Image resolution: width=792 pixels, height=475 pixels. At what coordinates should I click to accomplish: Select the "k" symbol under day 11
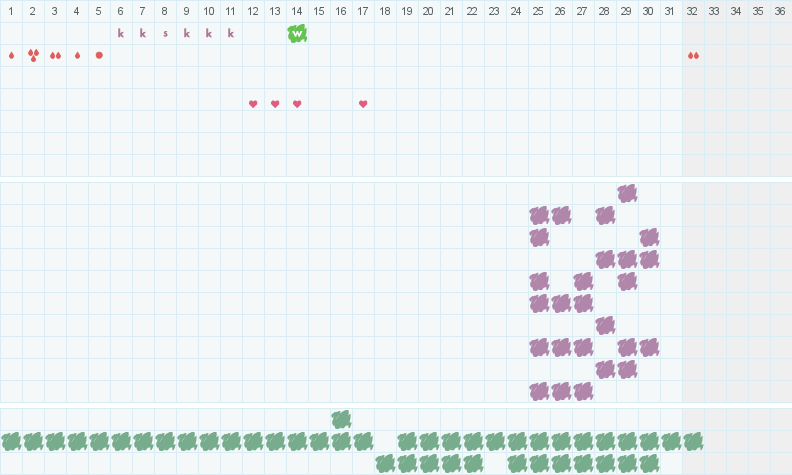[x=231, y=33]
